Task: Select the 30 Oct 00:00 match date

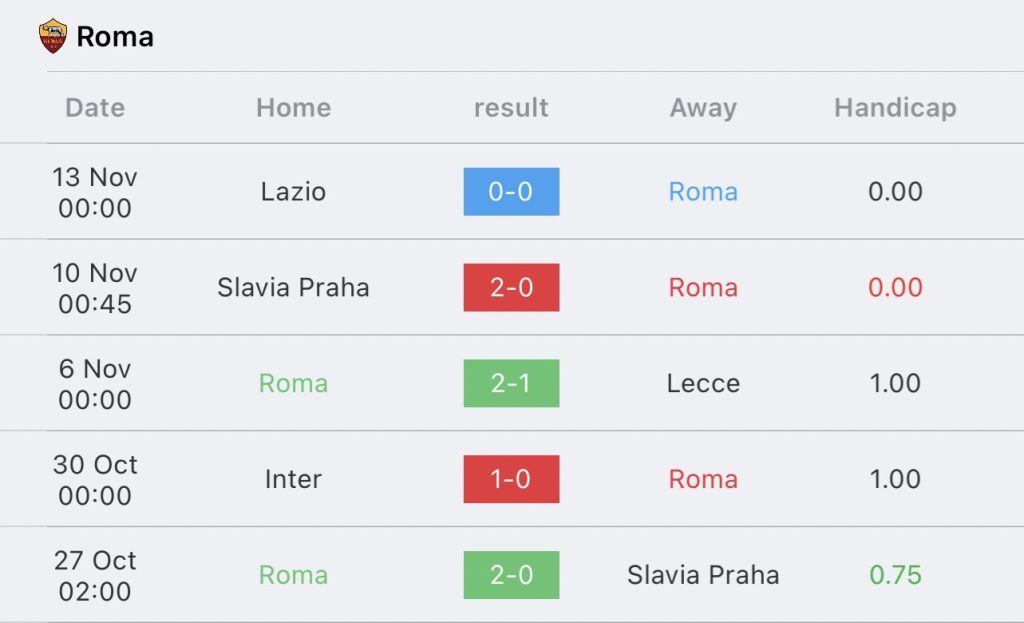Action: [95, 480]
